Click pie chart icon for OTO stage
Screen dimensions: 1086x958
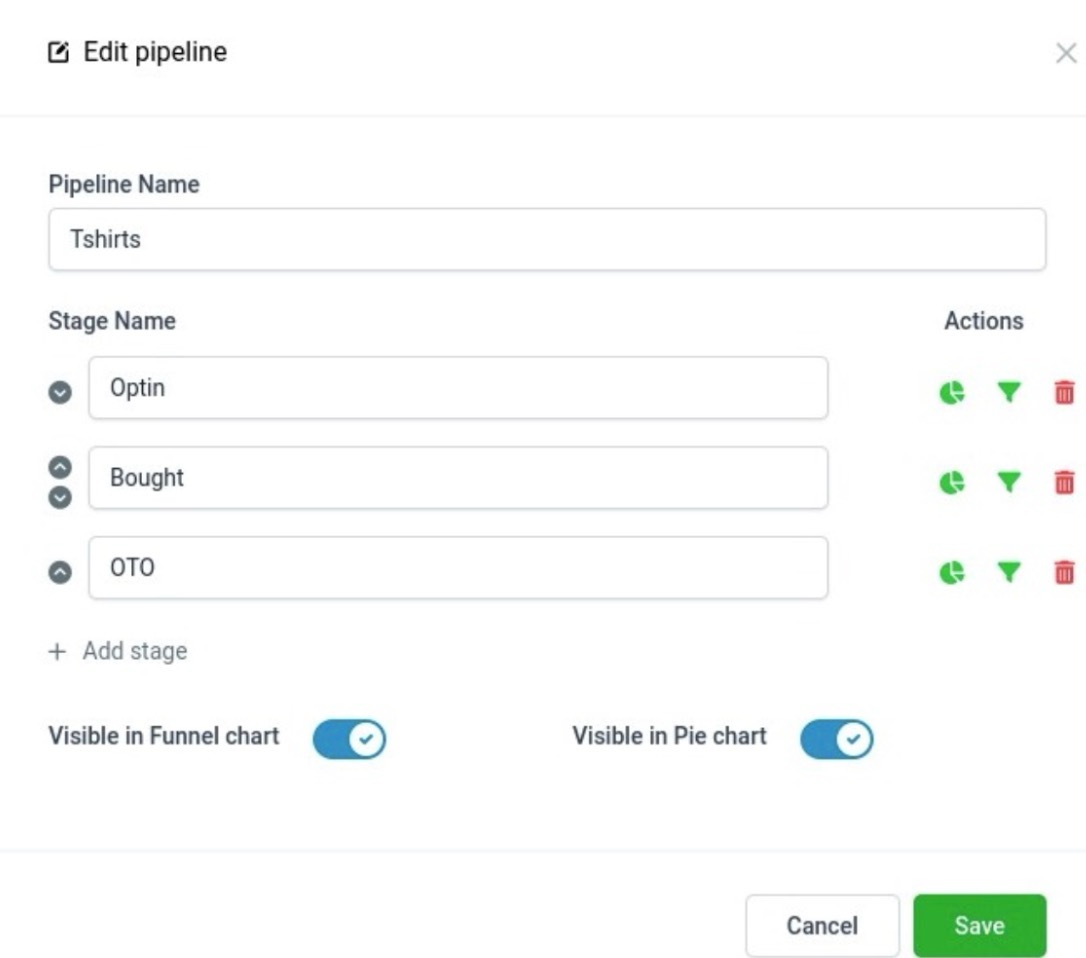[x=951, y=572]
